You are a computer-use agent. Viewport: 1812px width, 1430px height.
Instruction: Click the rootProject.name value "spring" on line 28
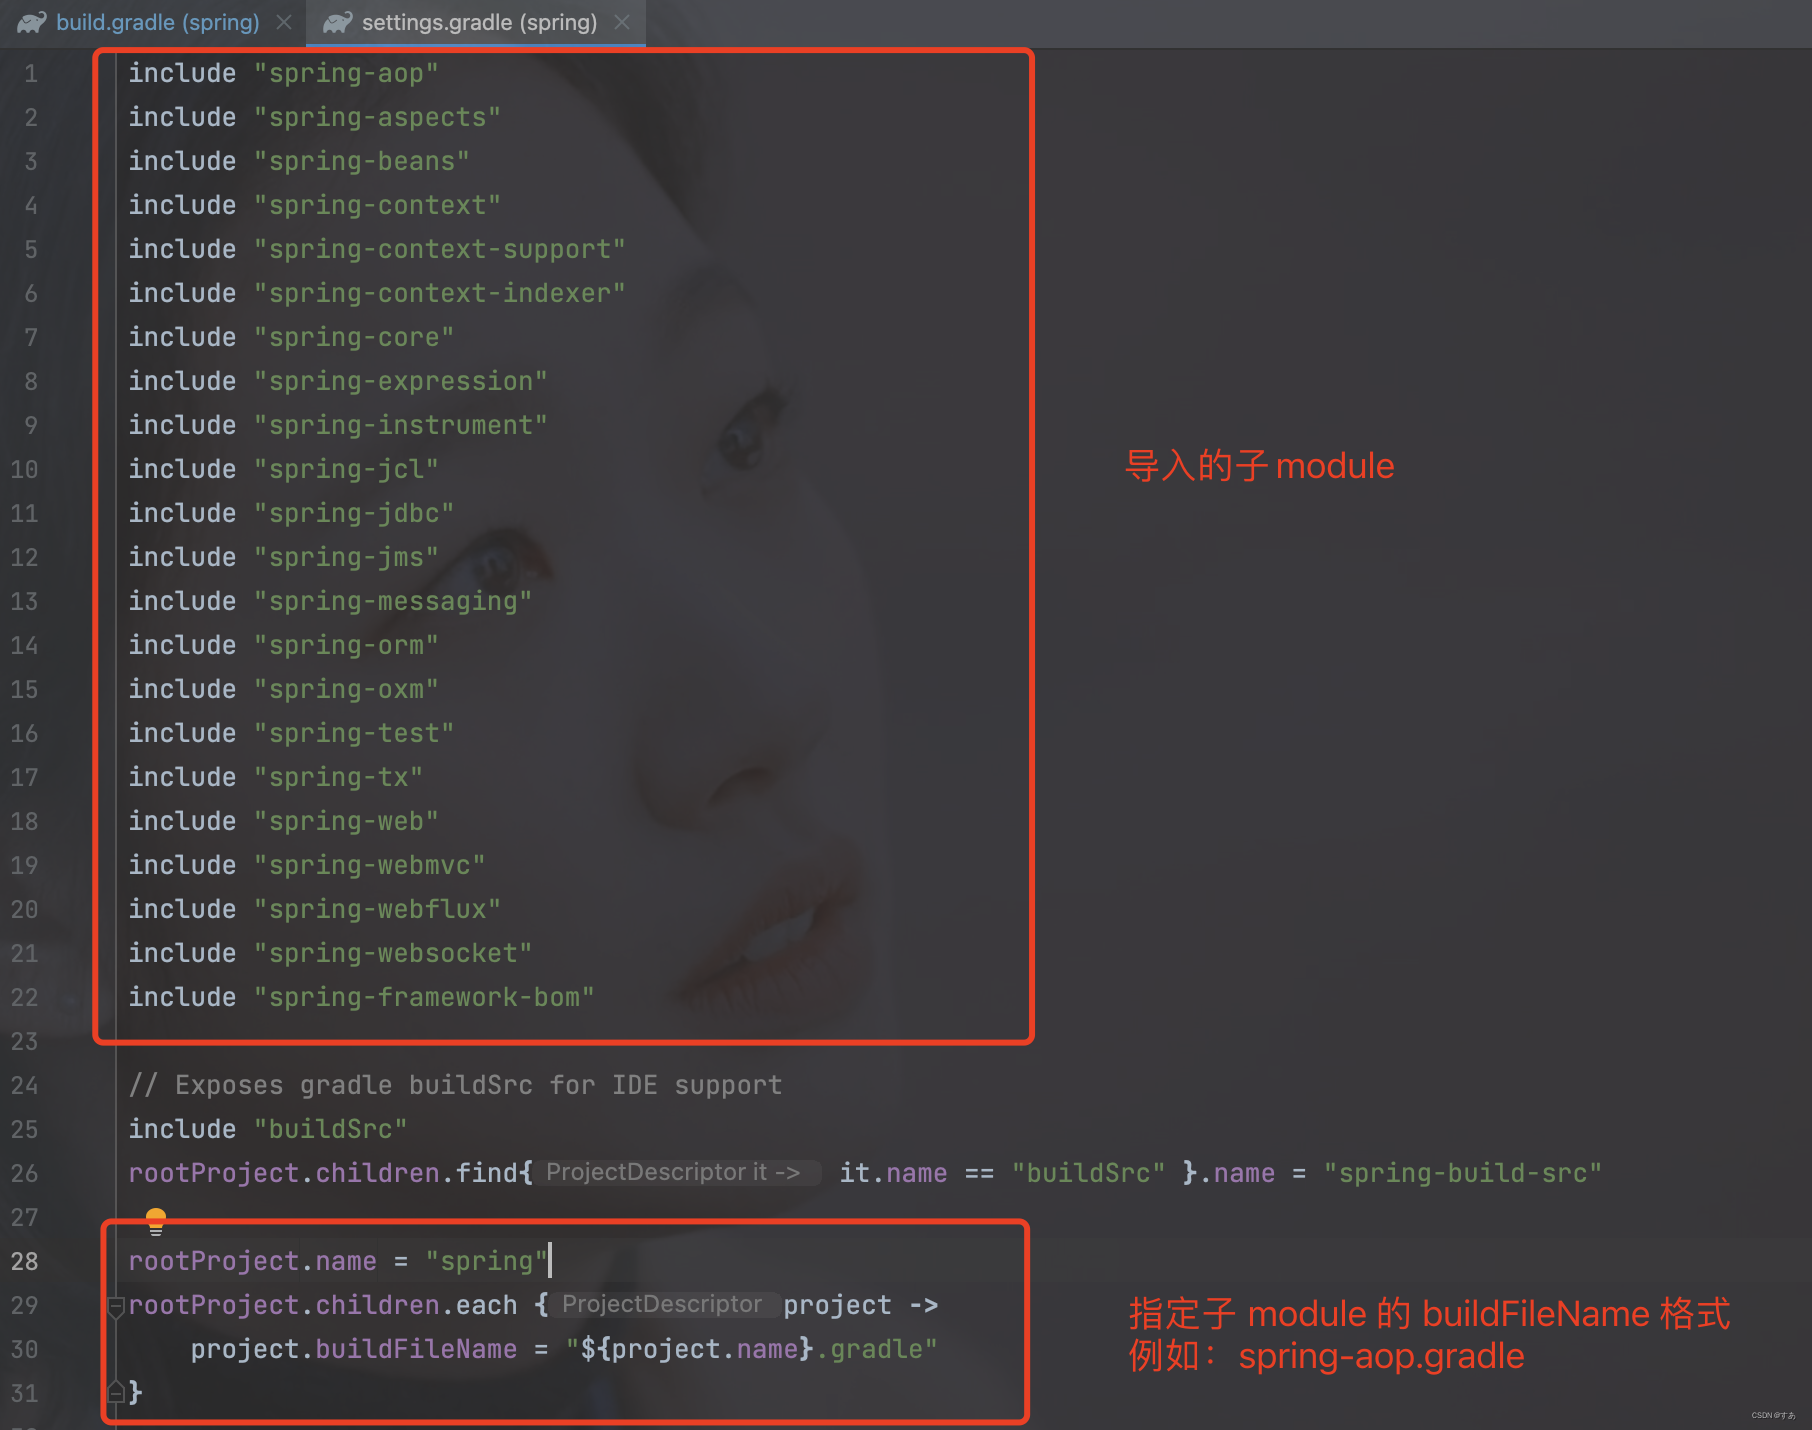pyautogui.click(x=485, y=1261)
